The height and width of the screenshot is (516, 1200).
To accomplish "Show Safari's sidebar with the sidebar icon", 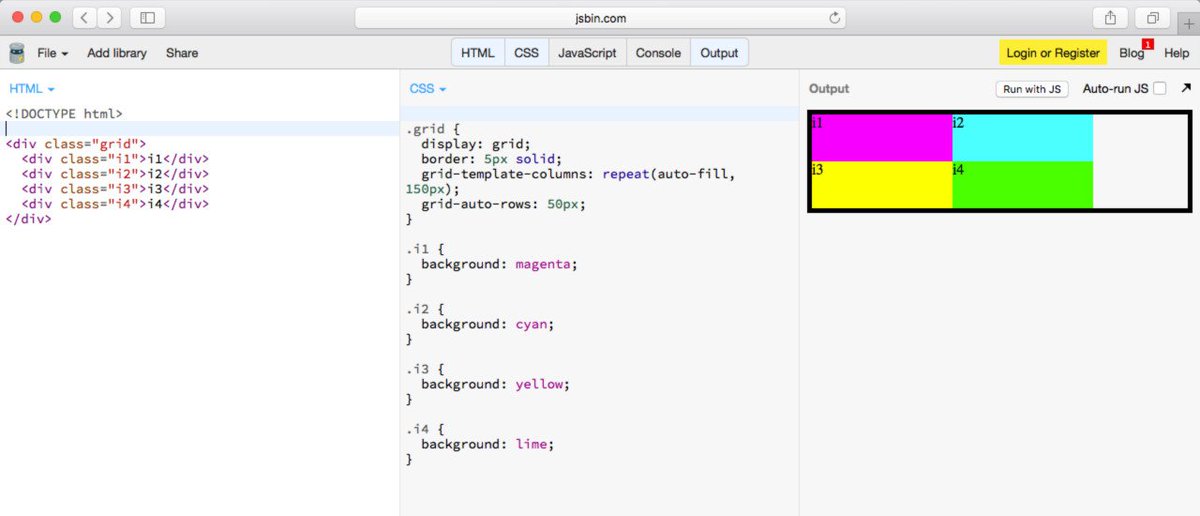I will 148,18.
